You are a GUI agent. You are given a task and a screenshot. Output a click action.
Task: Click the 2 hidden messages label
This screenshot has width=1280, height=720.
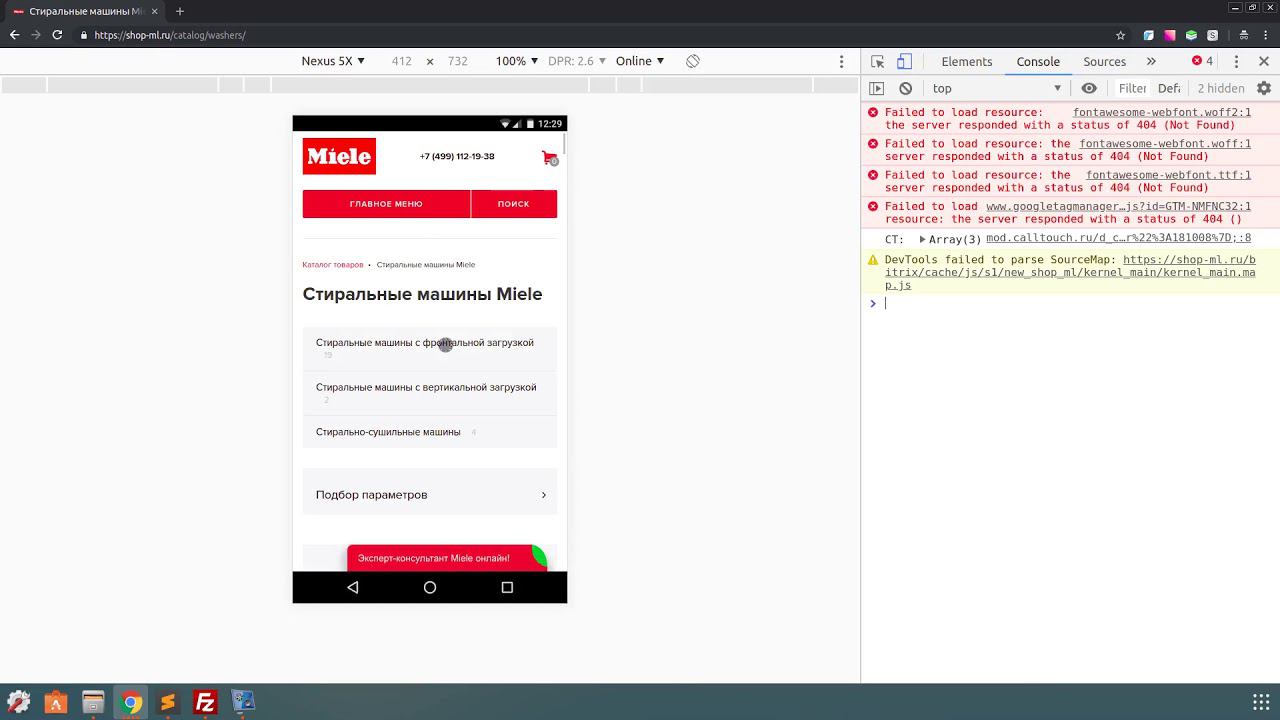(x=1221, y=88)
